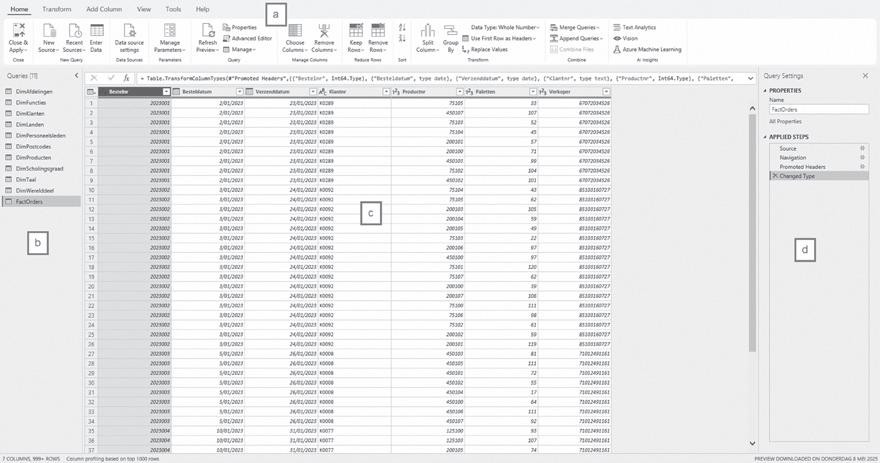Open Use First Row as Headers dropdown
Image resolution: width=880 pixels, height=463 pixels.
(499, 38)
